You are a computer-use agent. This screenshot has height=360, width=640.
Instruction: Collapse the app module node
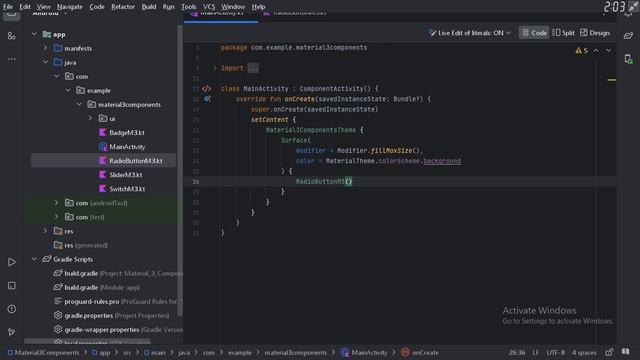[34, 34]
